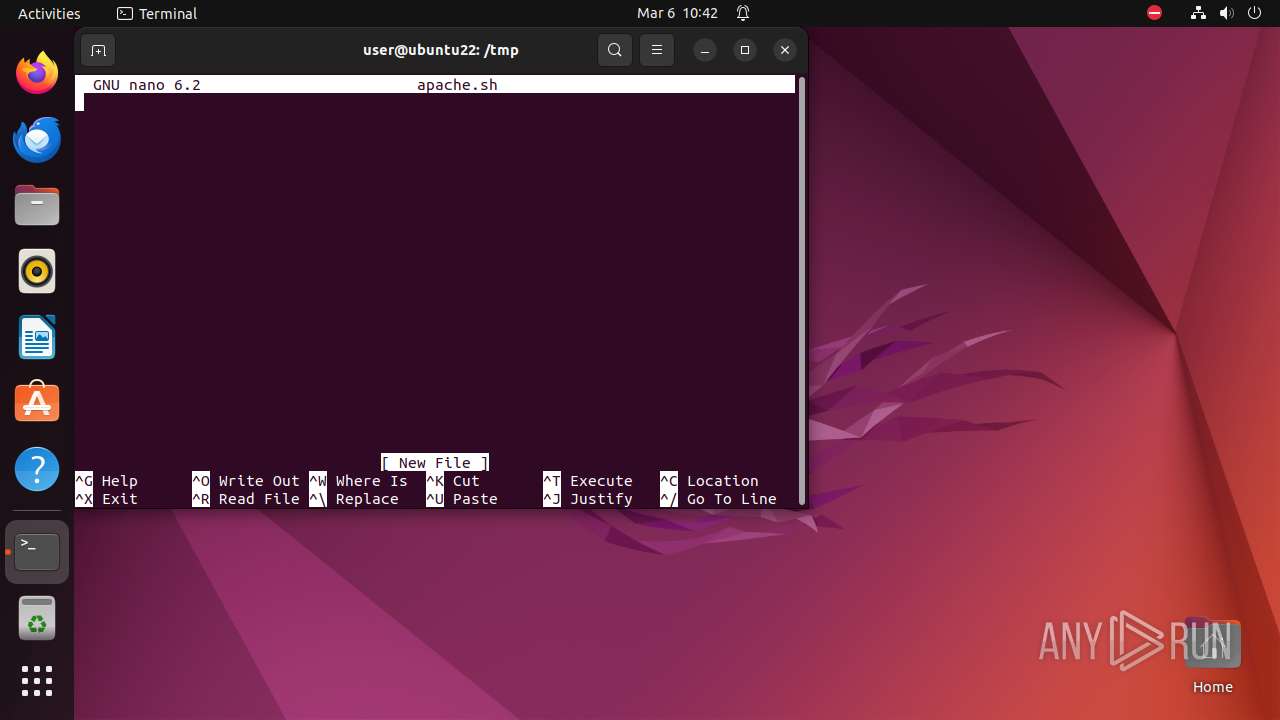Launch Thunderbird mail from the dock

pos(37,139)
